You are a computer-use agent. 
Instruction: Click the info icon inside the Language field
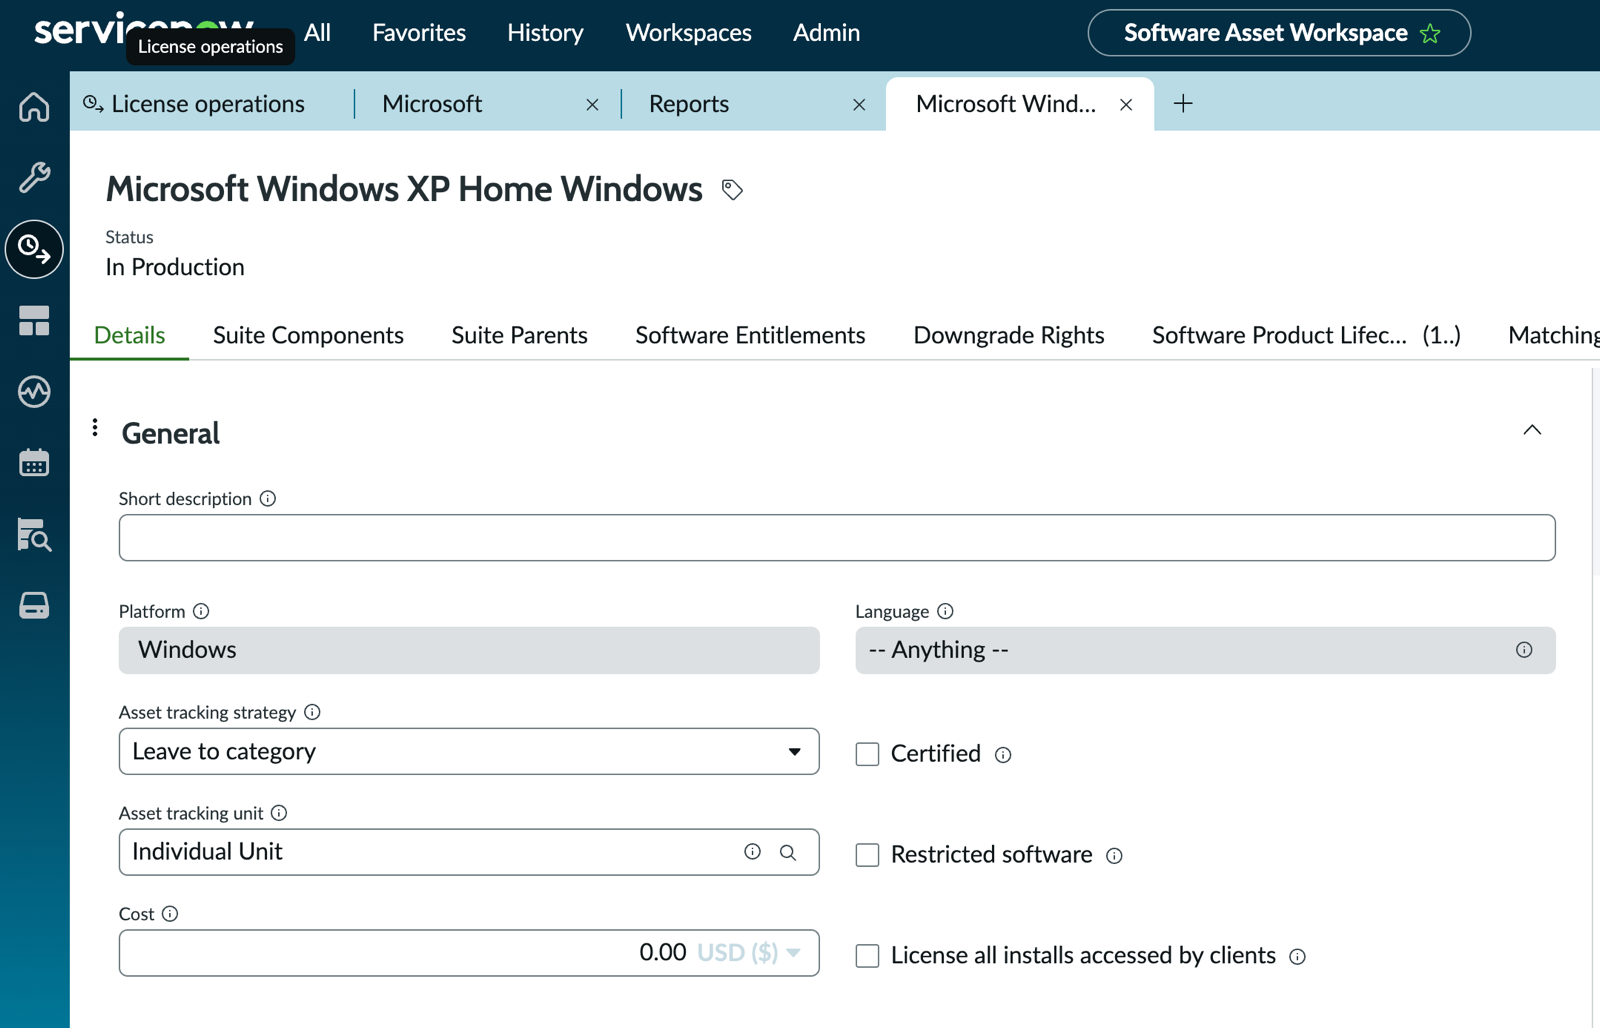pyautogui.click(x=1524, y=650)
